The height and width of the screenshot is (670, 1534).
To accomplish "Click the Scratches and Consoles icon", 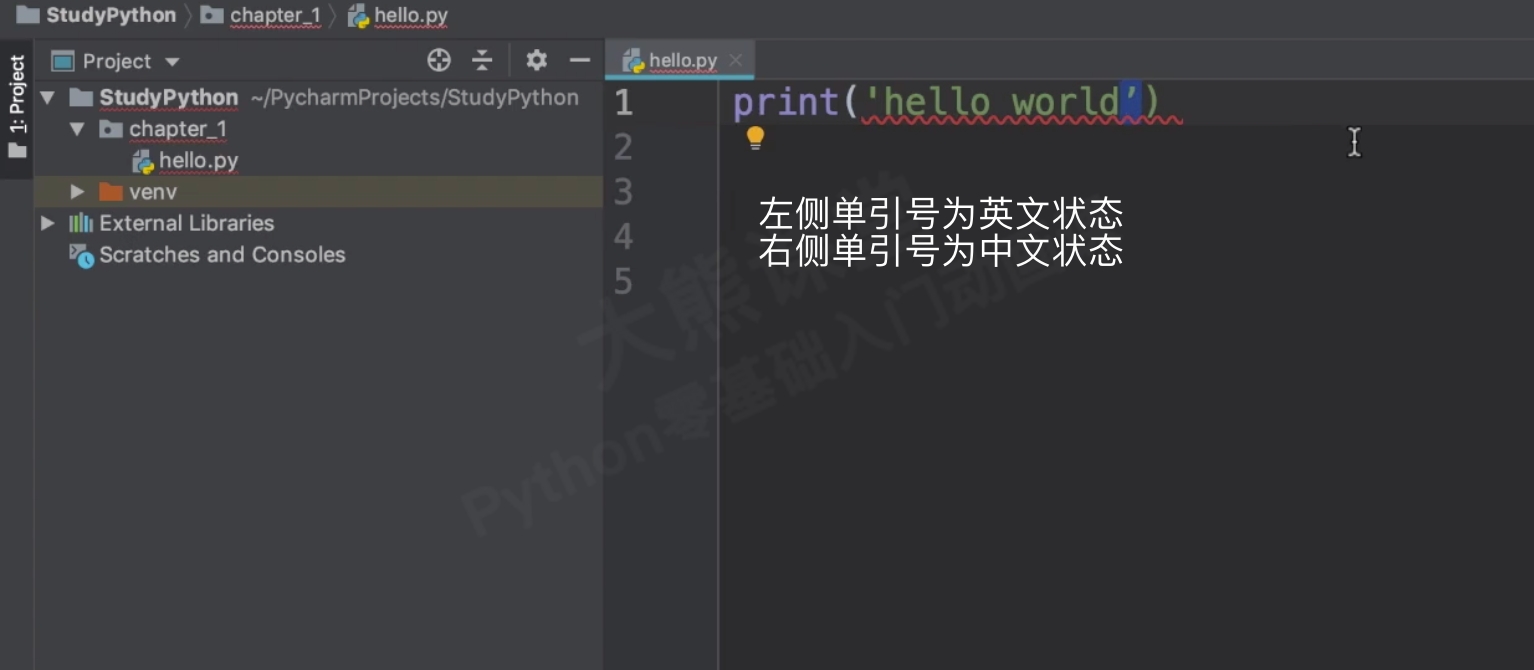I will pyautogui.click(x=79, y=255).
